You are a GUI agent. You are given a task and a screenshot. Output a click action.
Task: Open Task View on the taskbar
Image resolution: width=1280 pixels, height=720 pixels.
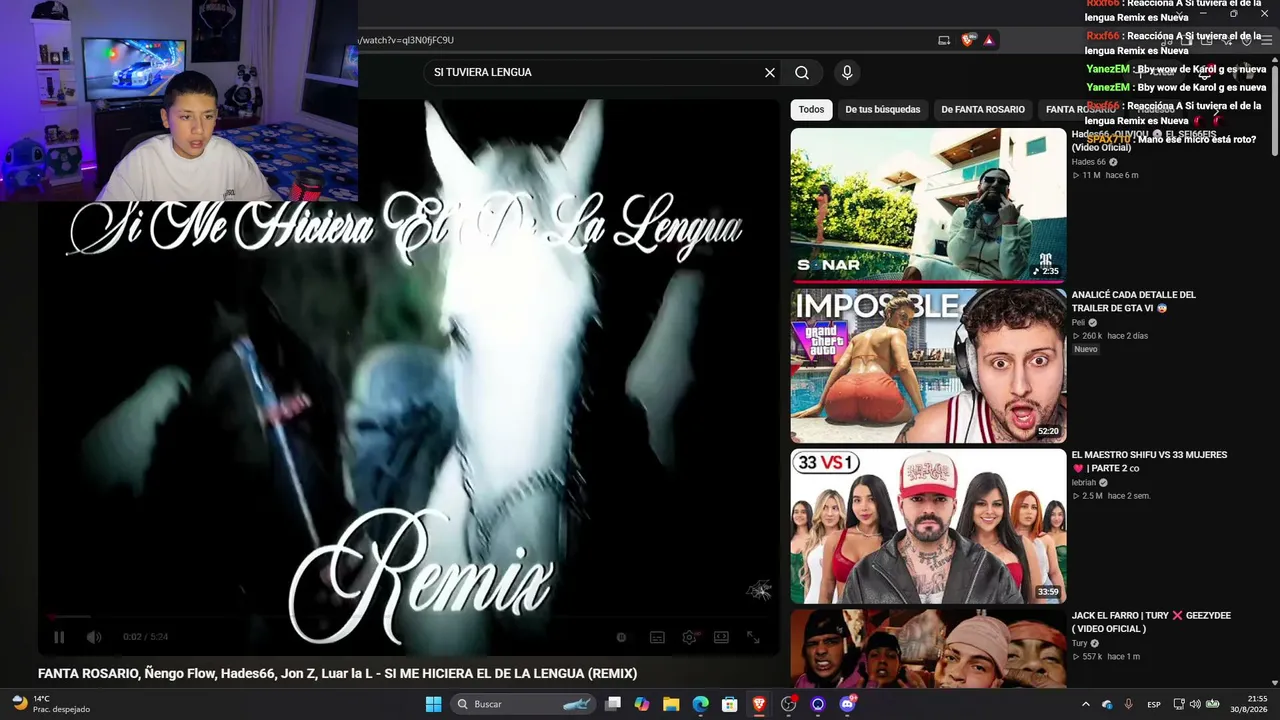tap(613, 704)
